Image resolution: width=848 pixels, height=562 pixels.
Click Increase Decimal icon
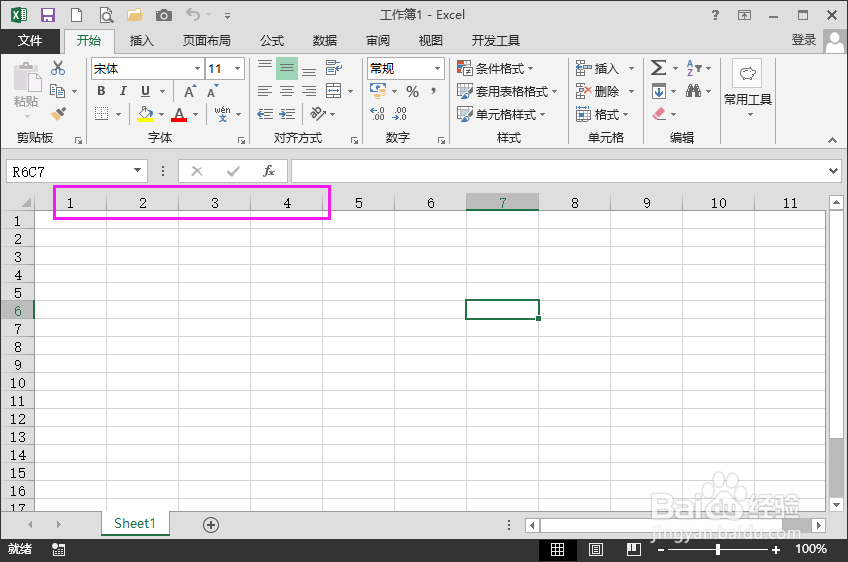click(x=377, y=113)
